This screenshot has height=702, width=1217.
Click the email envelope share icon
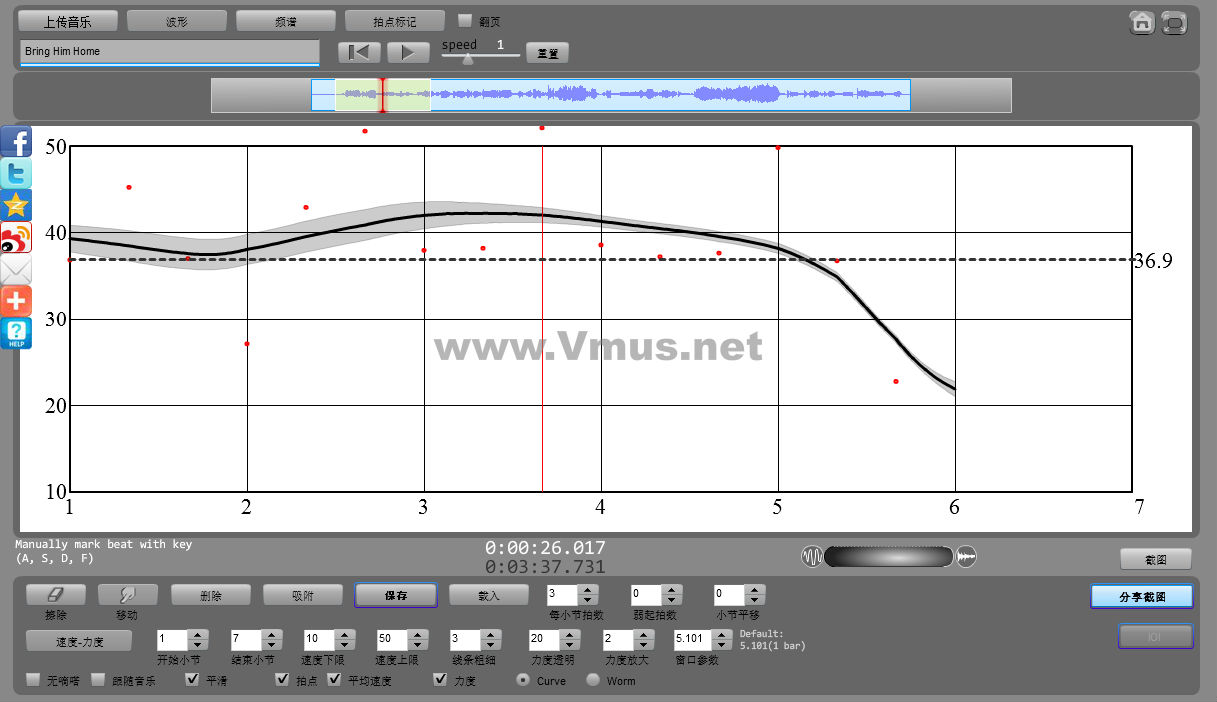16,269
